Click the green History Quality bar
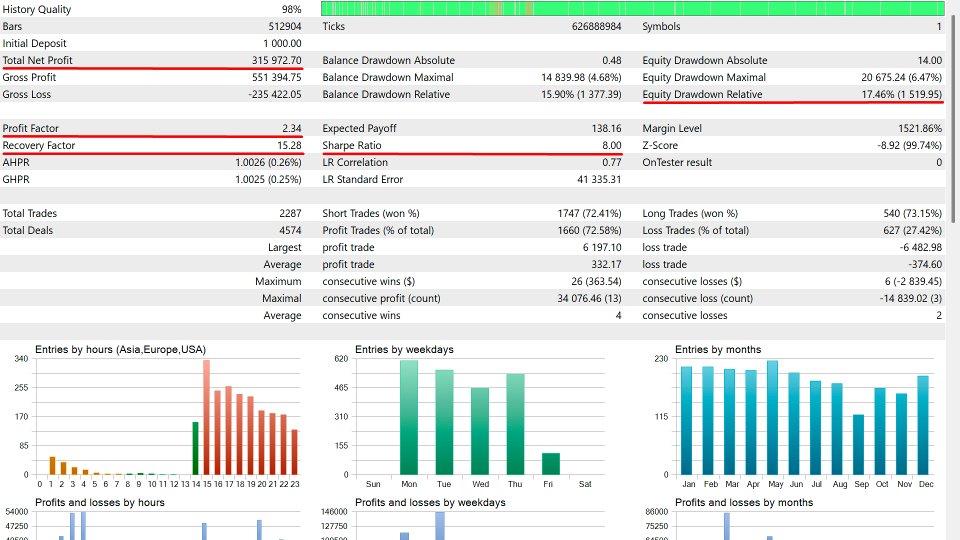 (632, 9)
